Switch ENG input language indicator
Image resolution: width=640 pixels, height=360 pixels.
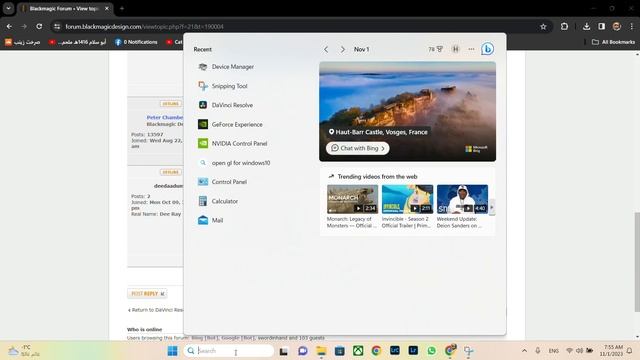553,351
